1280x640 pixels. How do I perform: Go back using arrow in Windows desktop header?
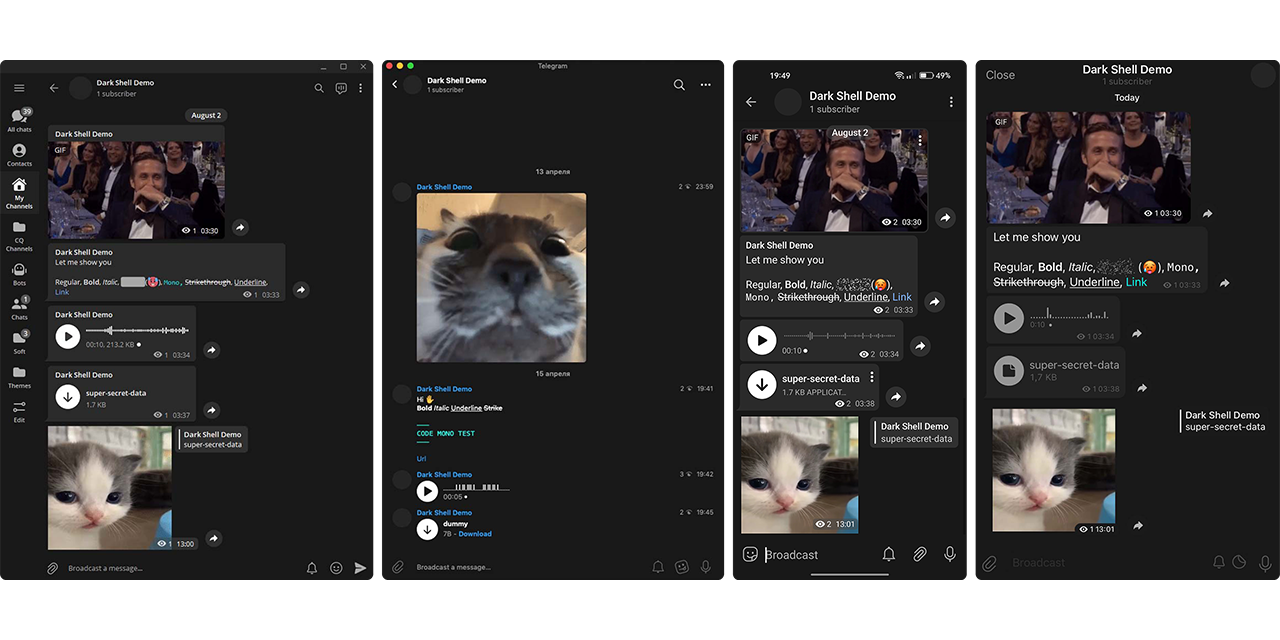click(x=54, y=88)
